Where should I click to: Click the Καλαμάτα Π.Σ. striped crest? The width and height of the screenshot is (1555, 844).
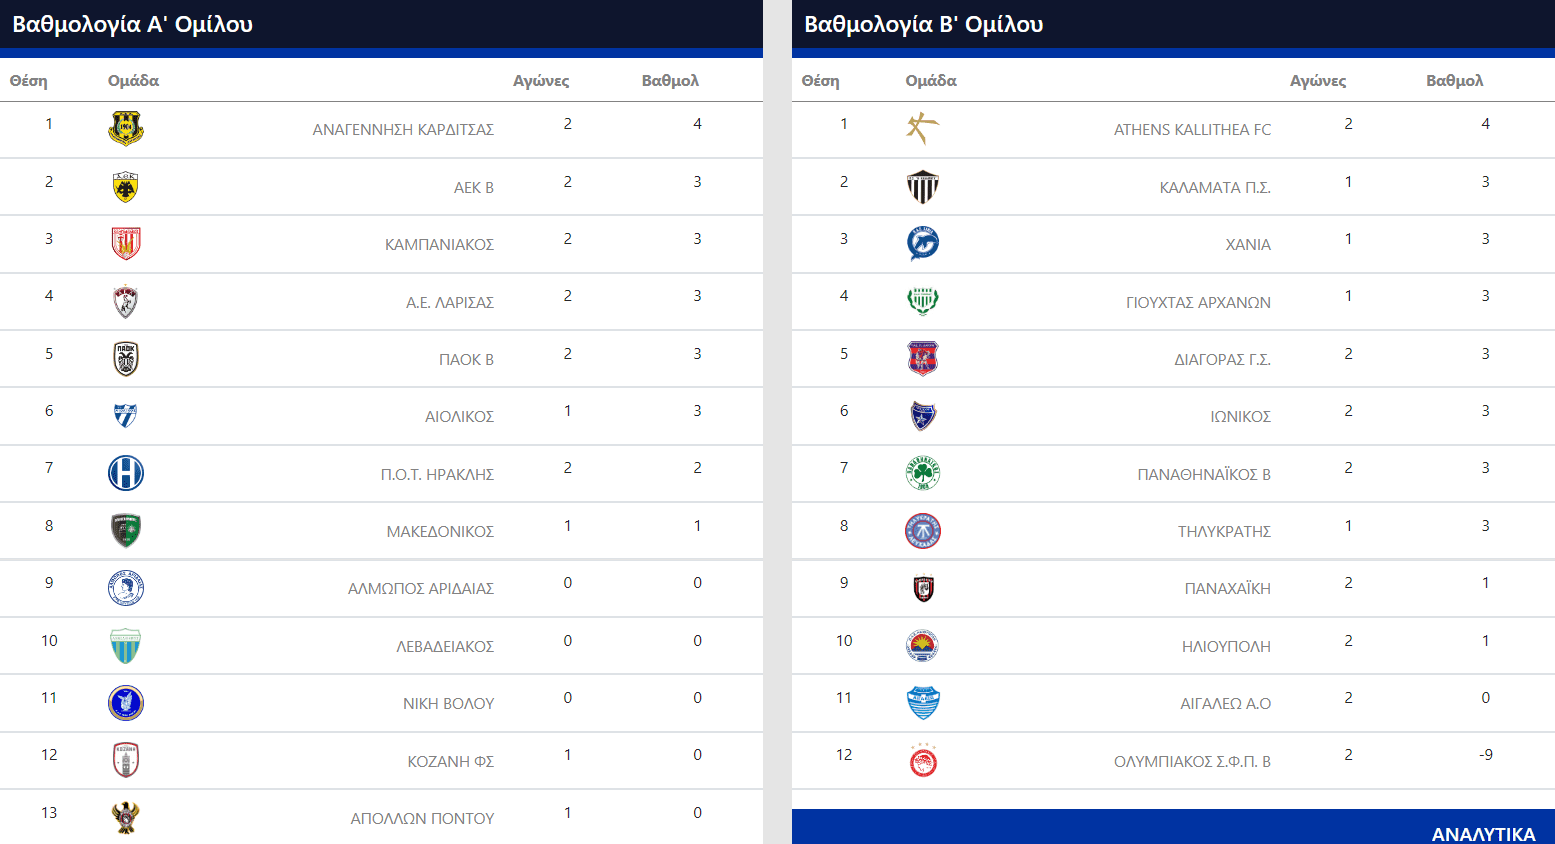point(922,187)
